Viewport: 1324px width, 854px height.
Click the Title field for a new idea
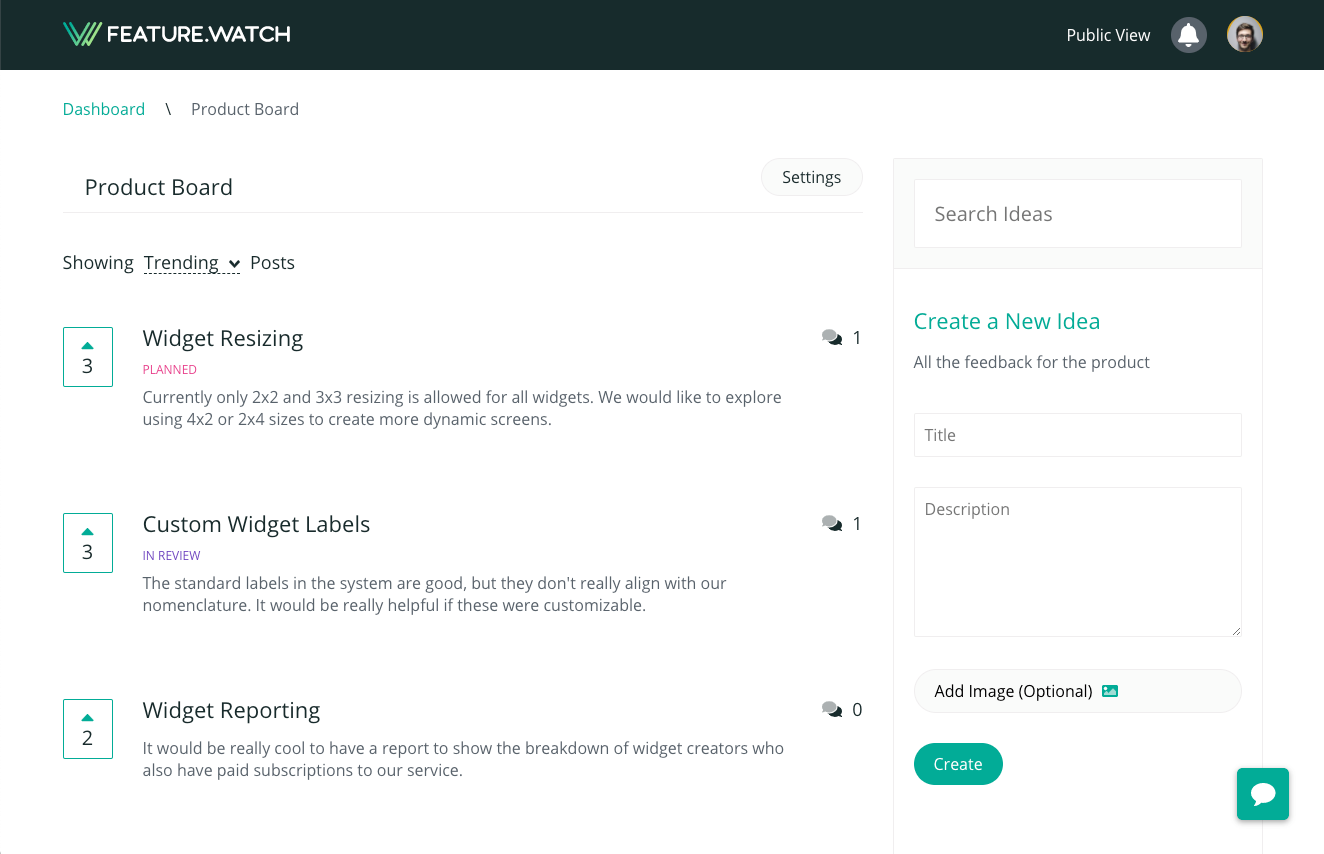coord(1077,435)
